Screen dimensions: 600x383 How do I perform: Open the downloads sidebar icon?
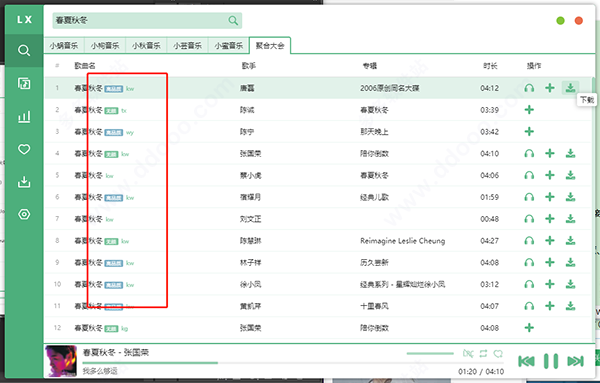tap(24, 182)
